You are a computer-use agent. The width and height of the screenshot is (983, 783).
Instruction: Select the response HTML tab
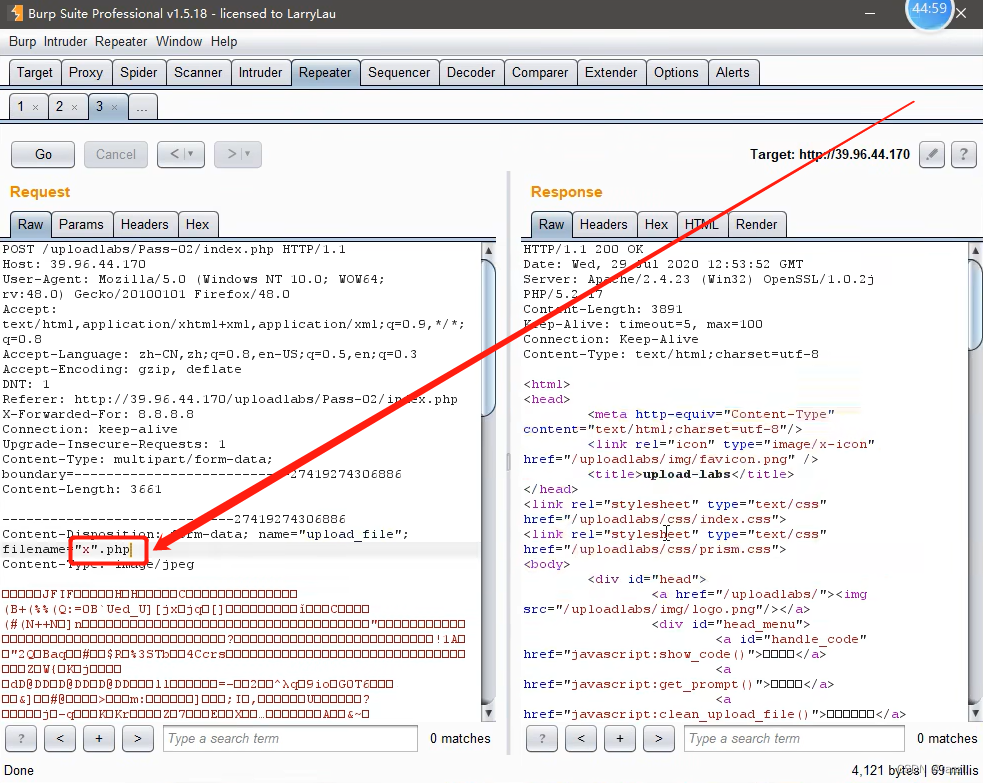(702, 224)
